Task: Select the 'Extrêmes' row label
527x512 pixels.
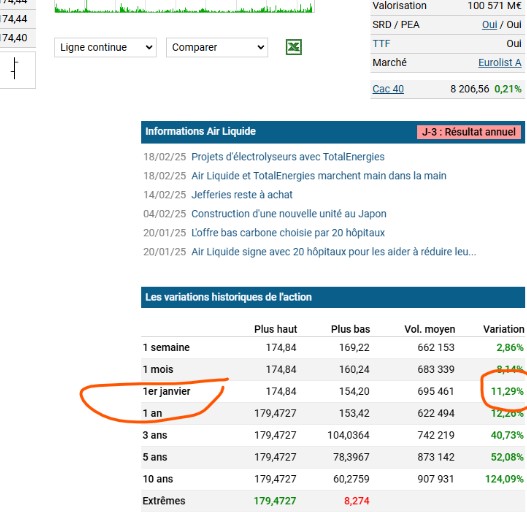Action: (164, 501)
